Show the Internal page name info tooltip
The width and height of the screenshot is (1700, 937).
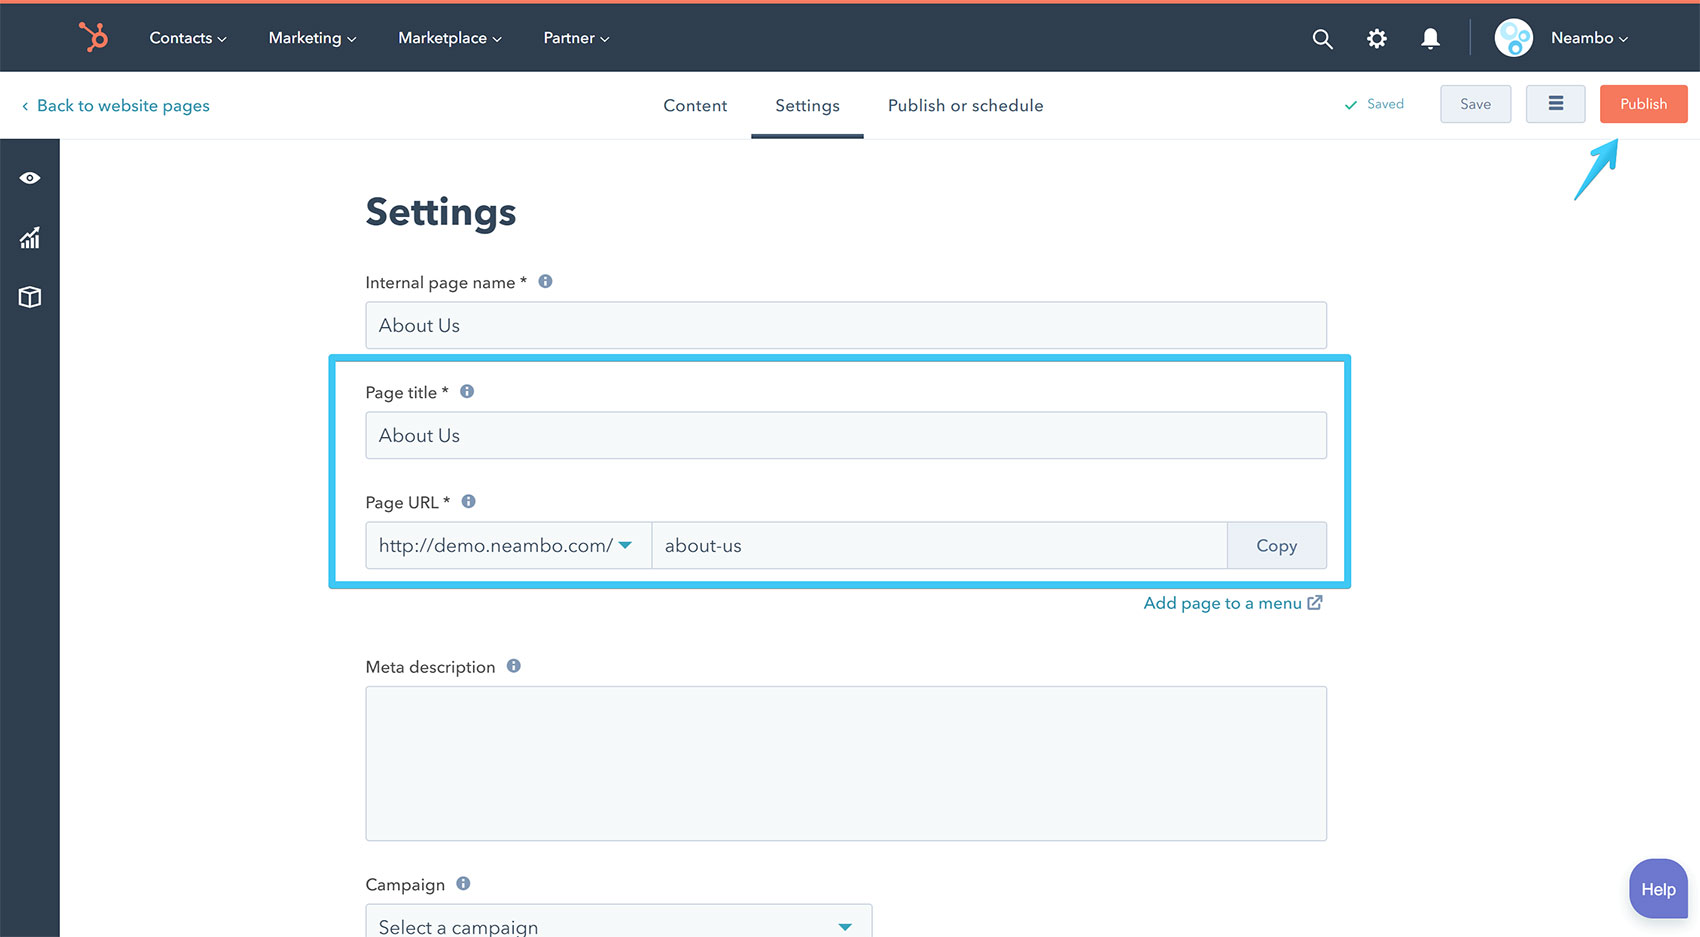(545, 281)
